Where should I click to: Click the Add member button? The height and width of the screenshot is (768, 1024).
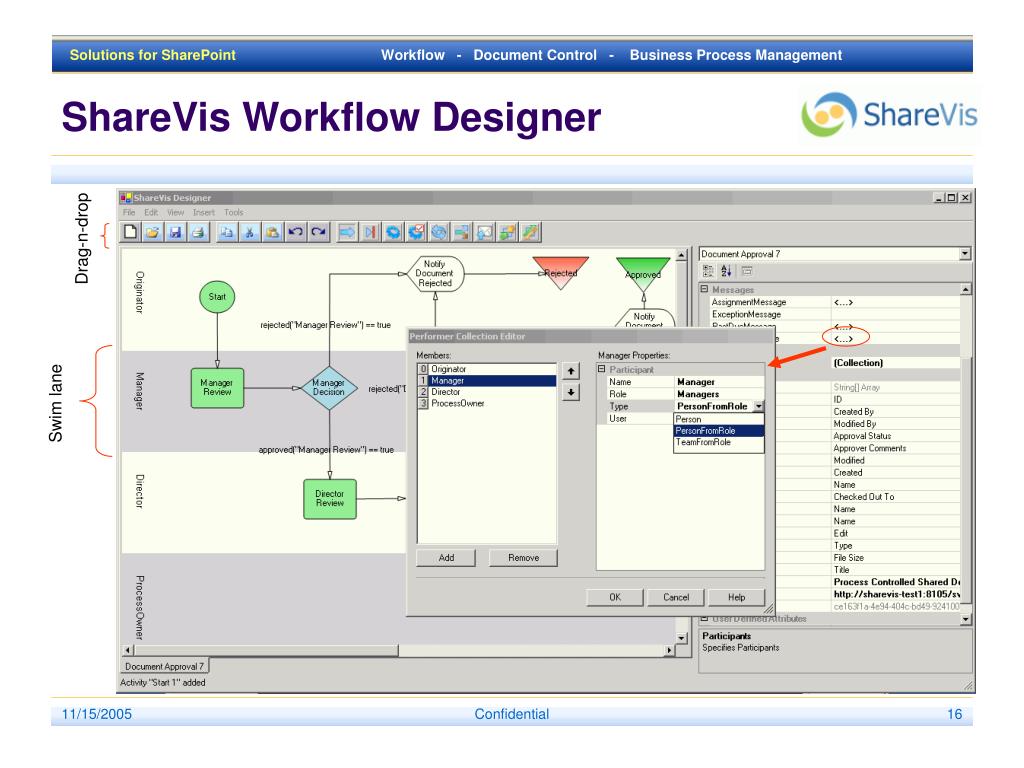tap(446, 558)
